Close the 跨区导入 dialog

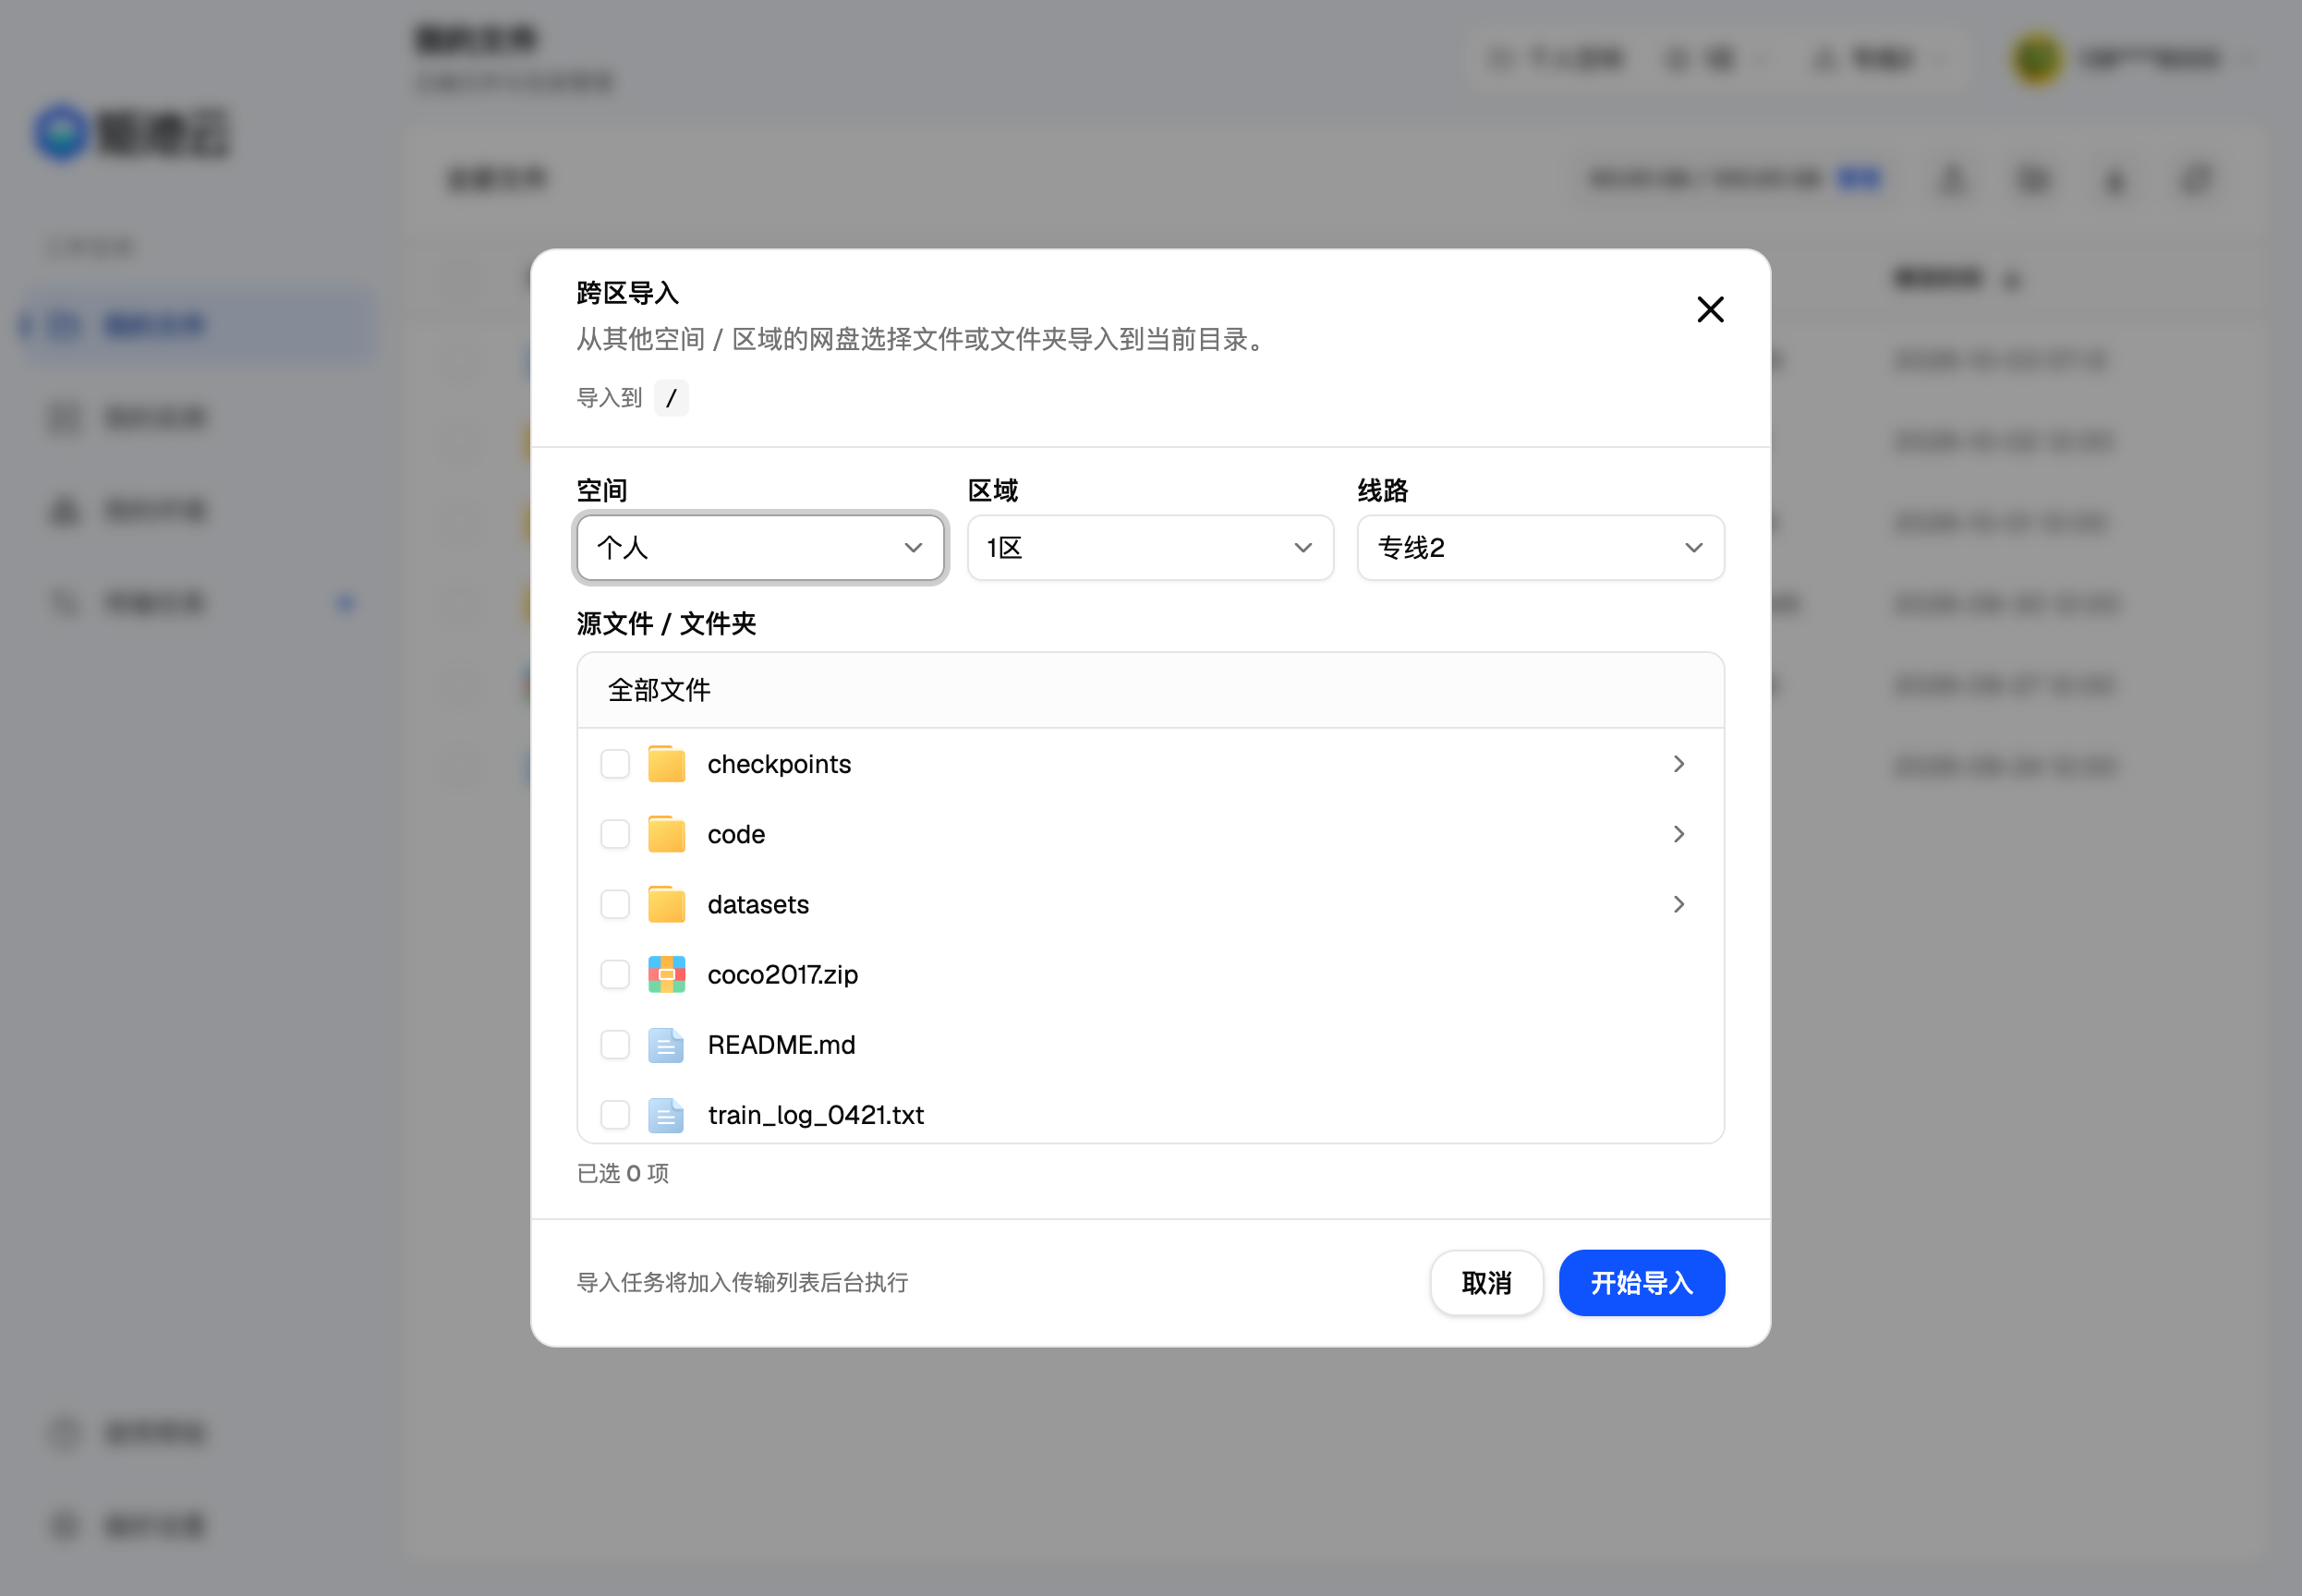[1710, 310]
